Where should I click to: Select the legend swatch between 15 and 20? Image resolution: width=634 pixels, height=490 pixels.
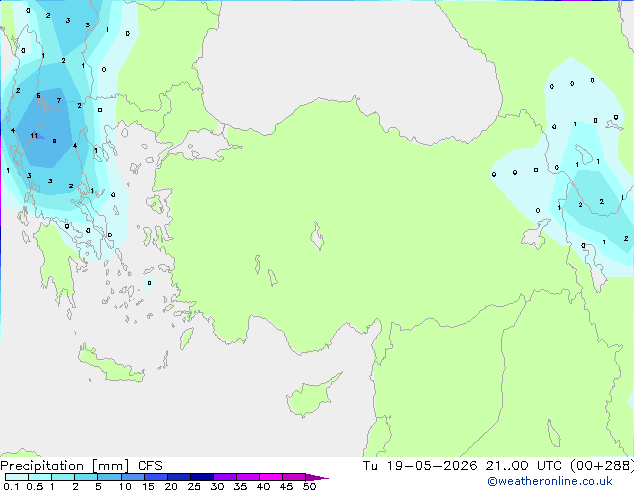point(156,477)
